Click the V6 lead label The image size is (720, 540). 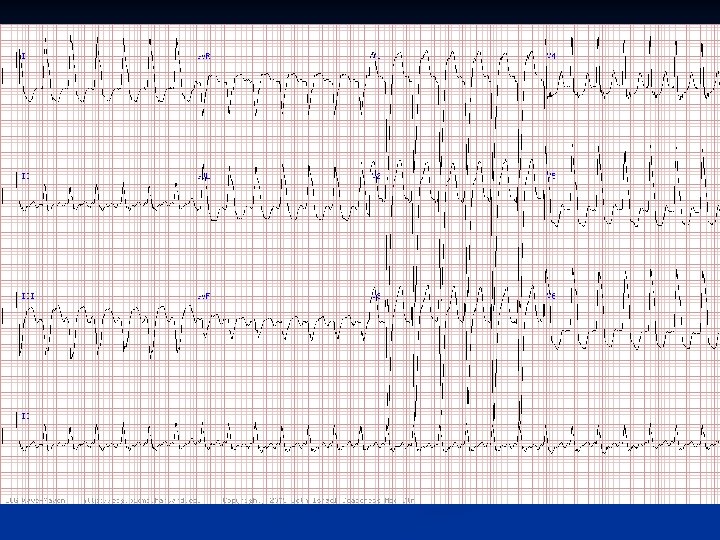pyautogui.click(x=551, y=296)
